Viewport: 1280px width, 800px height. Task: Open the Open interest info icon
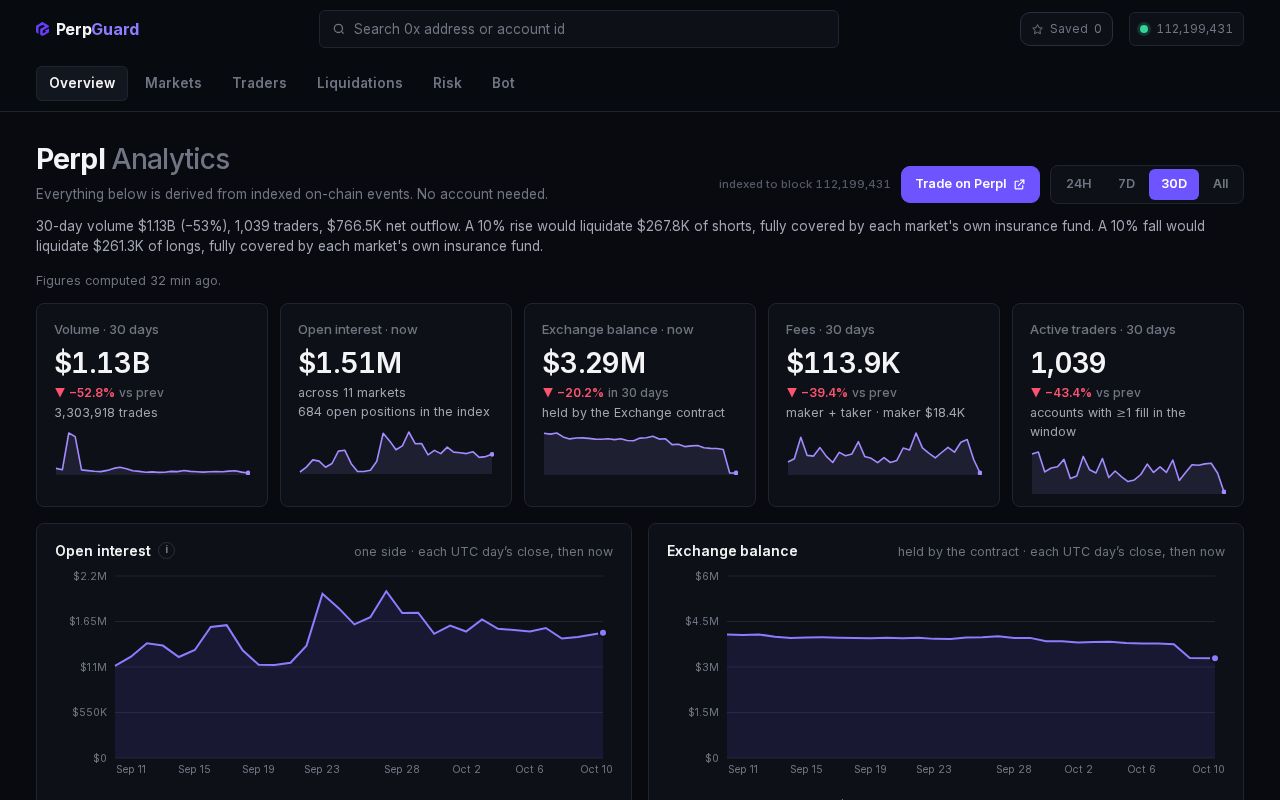pyautogui.click(x=166, y=550)
